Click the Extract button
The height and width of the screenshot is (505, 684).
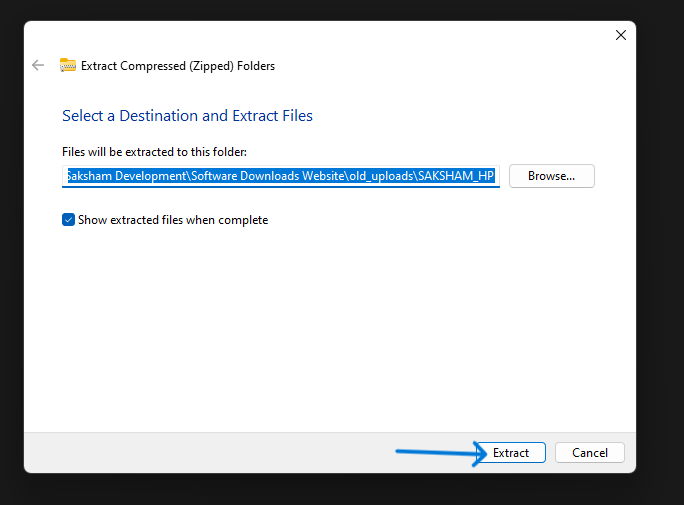510,453
